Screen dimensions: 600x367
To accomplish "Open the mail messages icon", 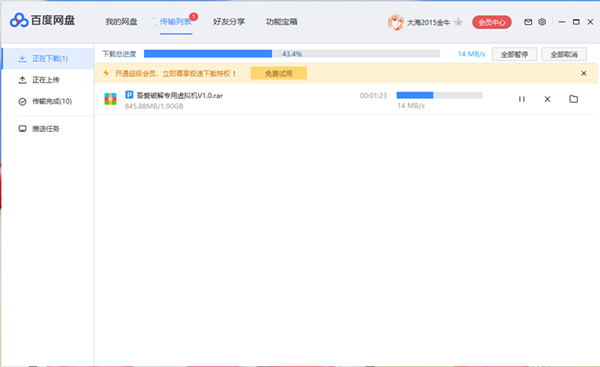I will click(528, 22).
